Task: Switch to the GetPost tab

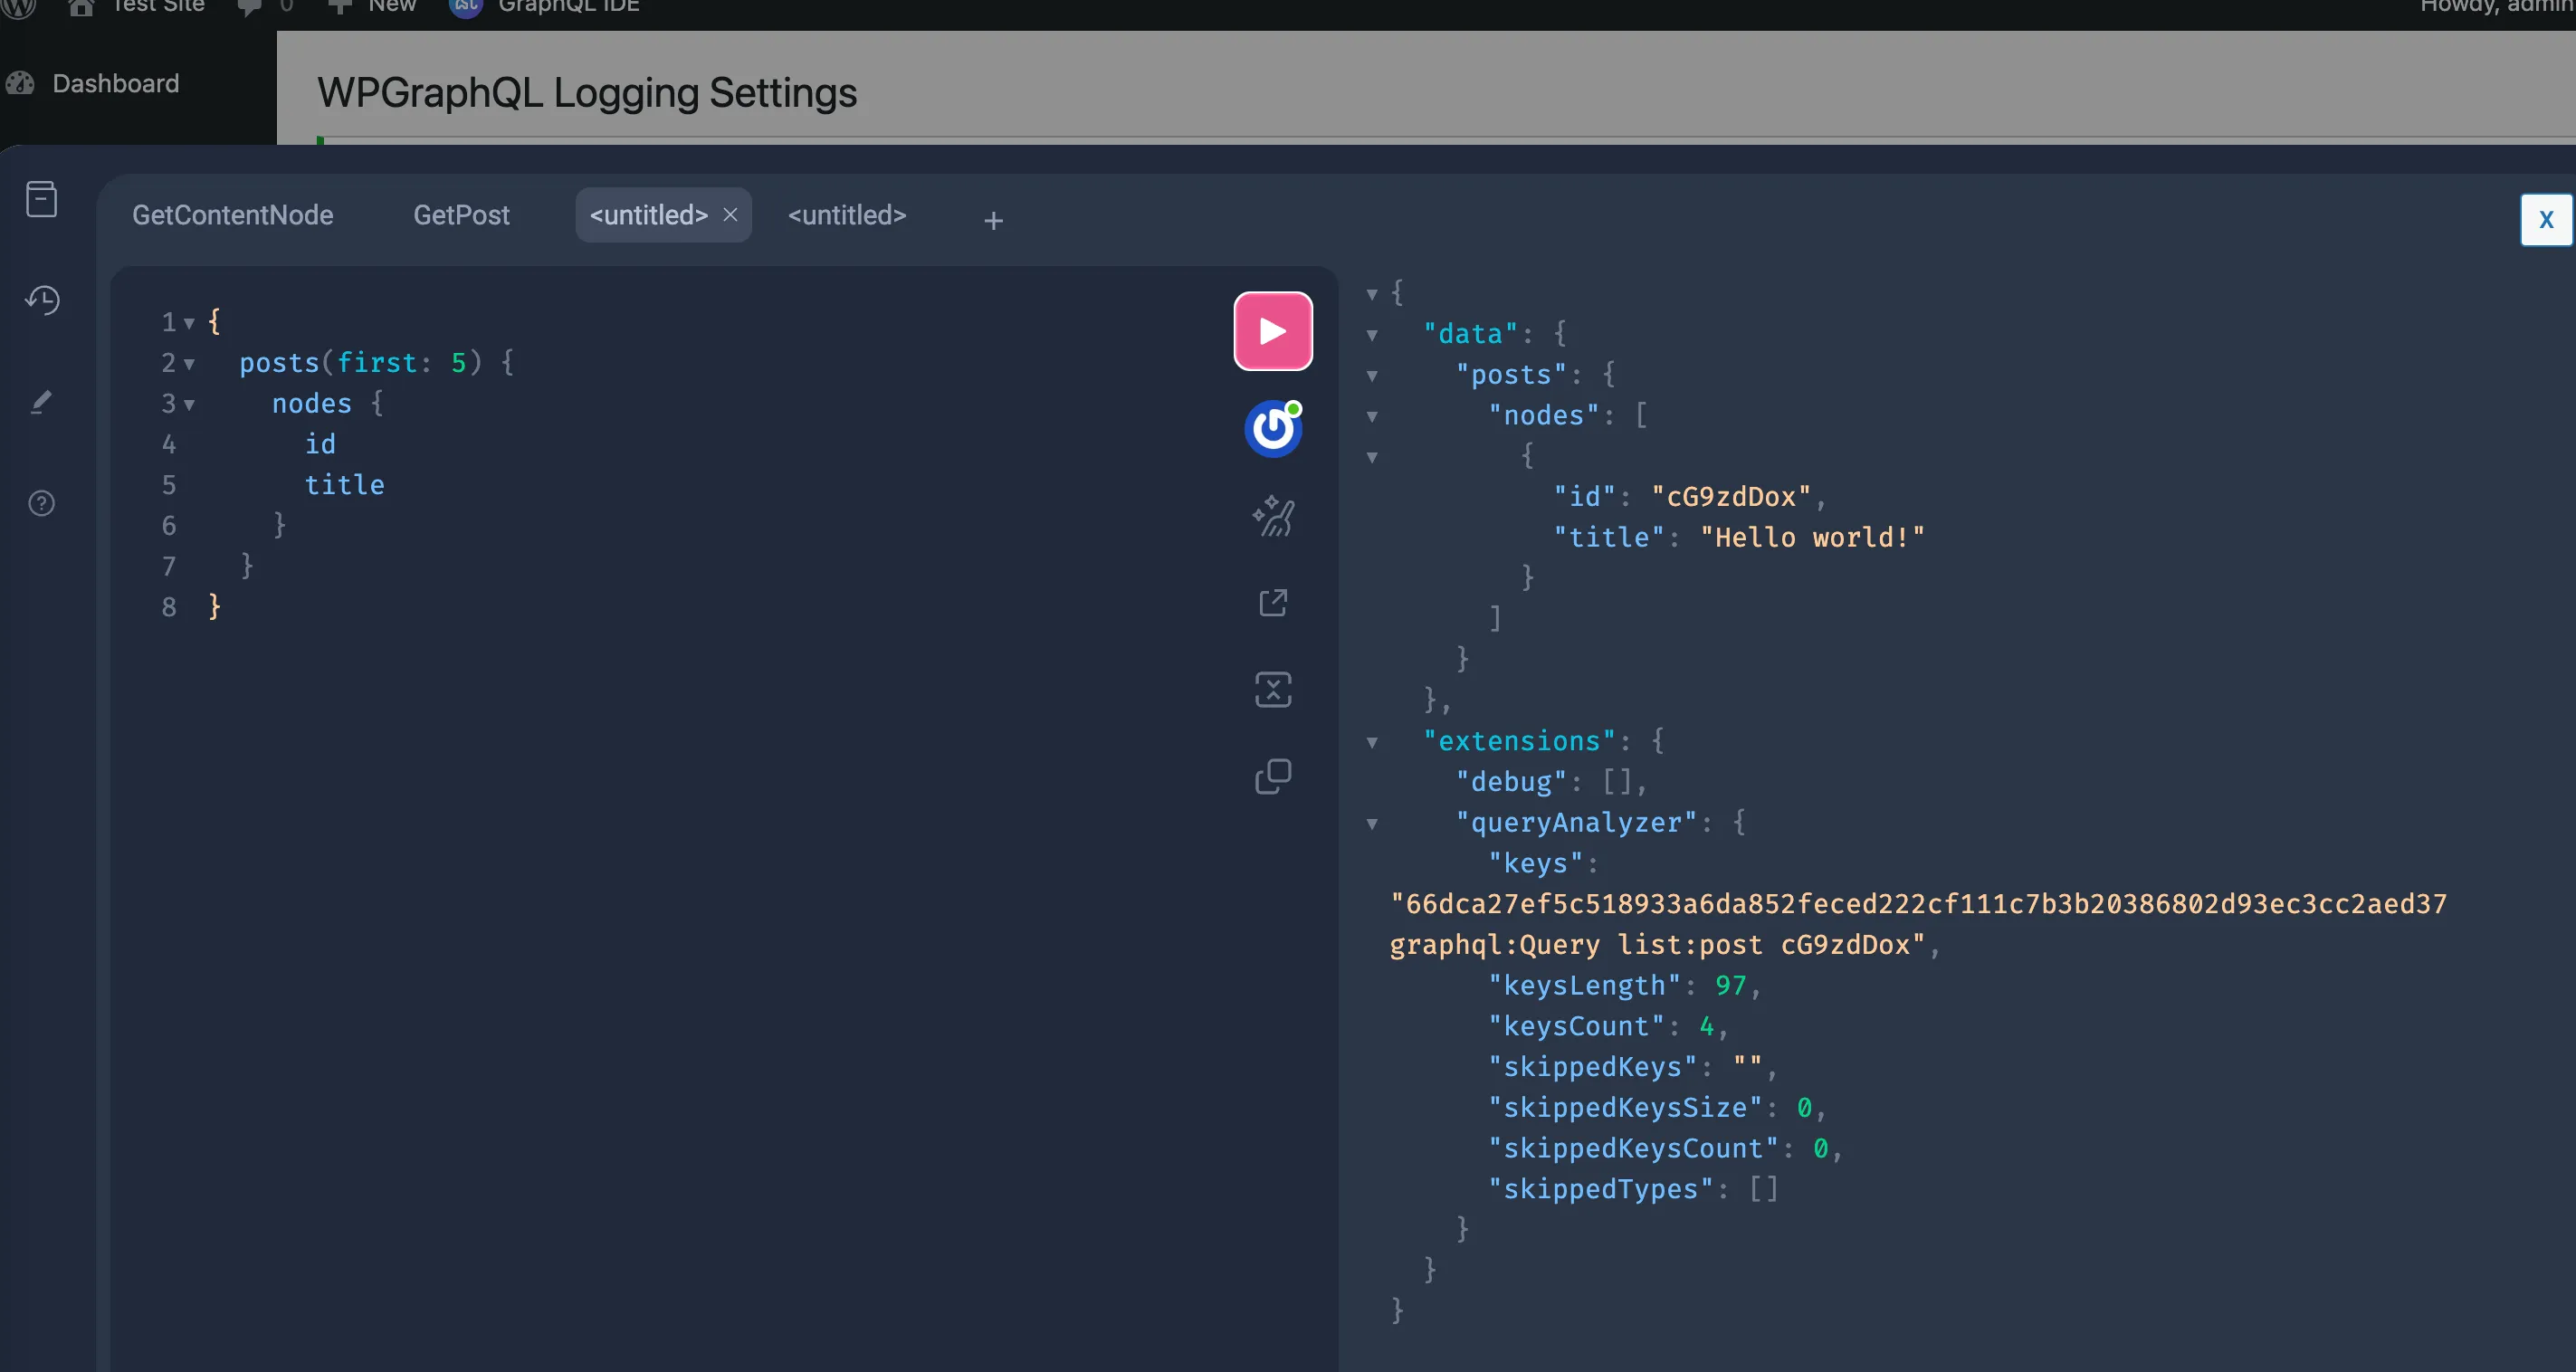Action: (x=461, y=215)
